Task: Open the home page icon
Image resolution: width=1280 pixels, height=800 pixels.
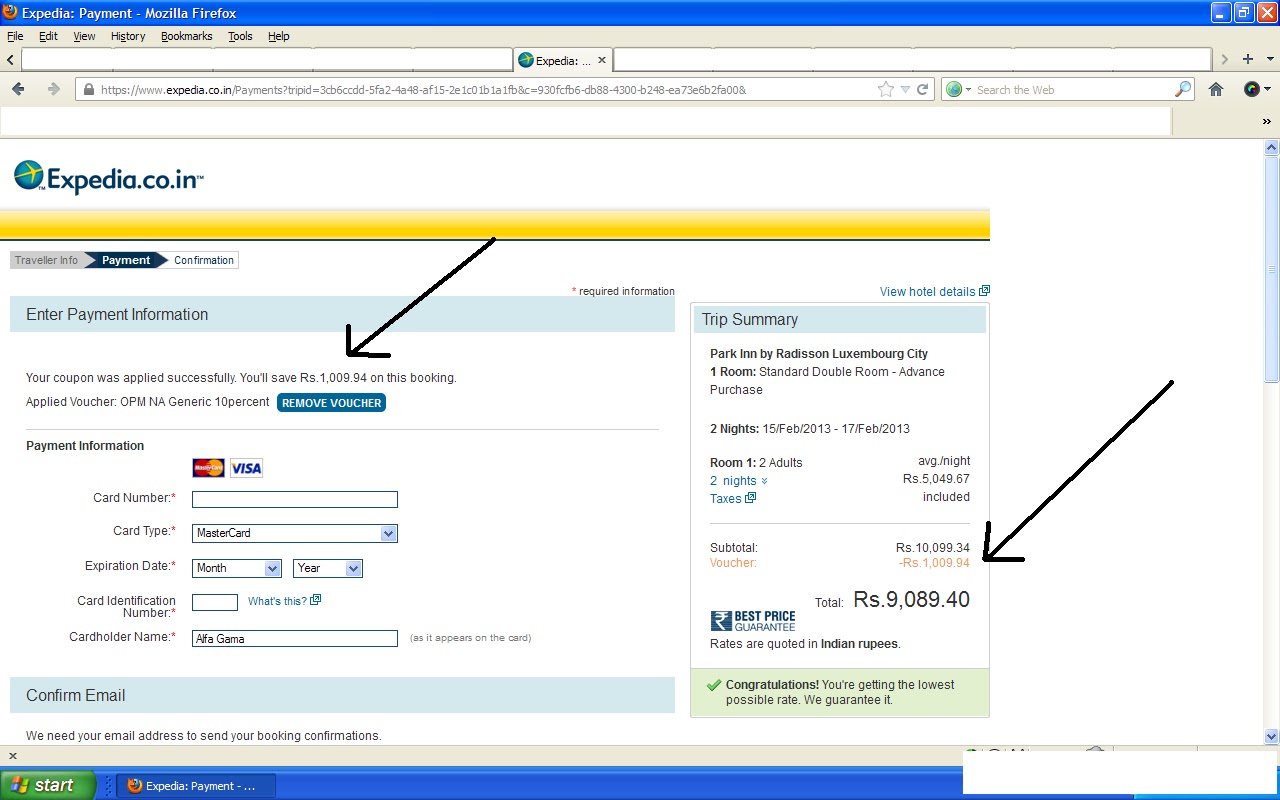Action: (x=1216, y=89)
